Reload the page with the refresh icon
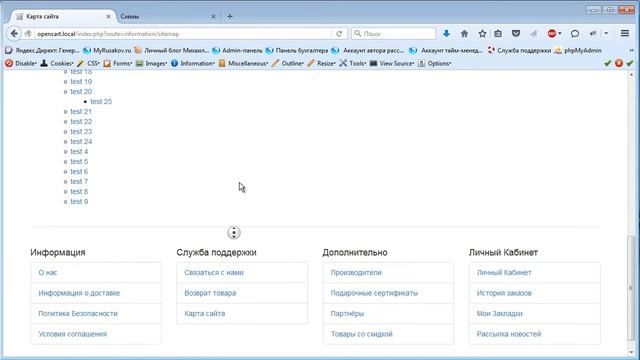Viewport: 640px width, 360px height. 339,34
